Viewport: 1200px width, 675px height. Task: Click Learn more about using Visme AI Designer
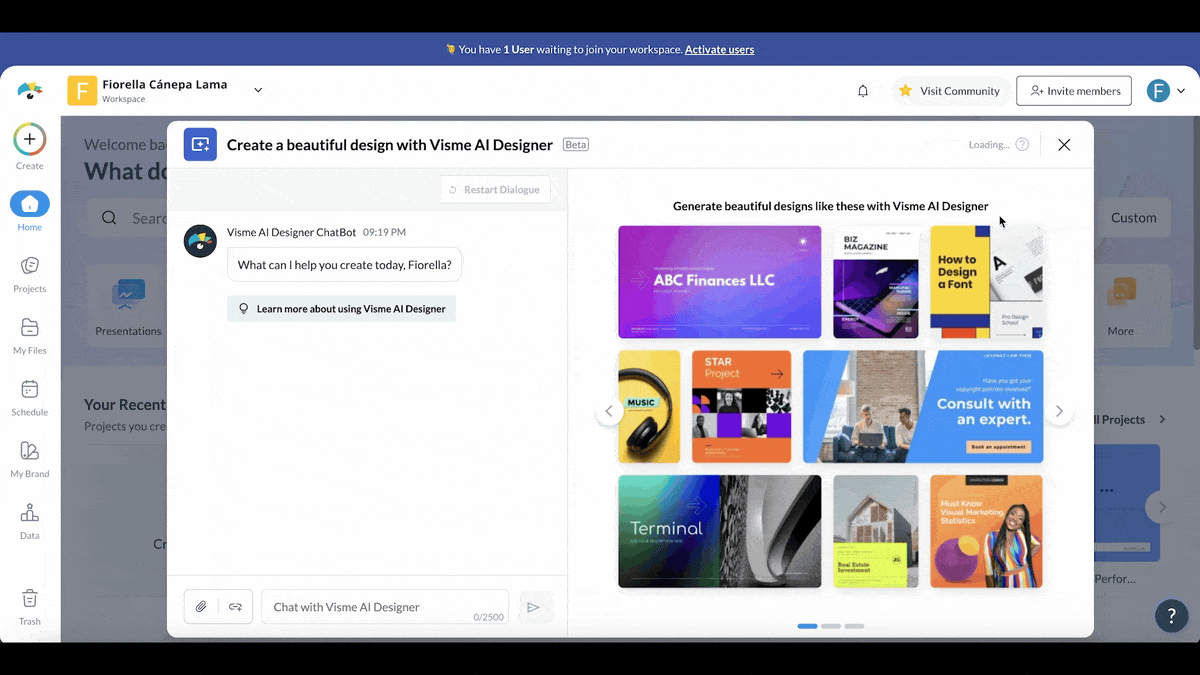click(x=341, y=309)
